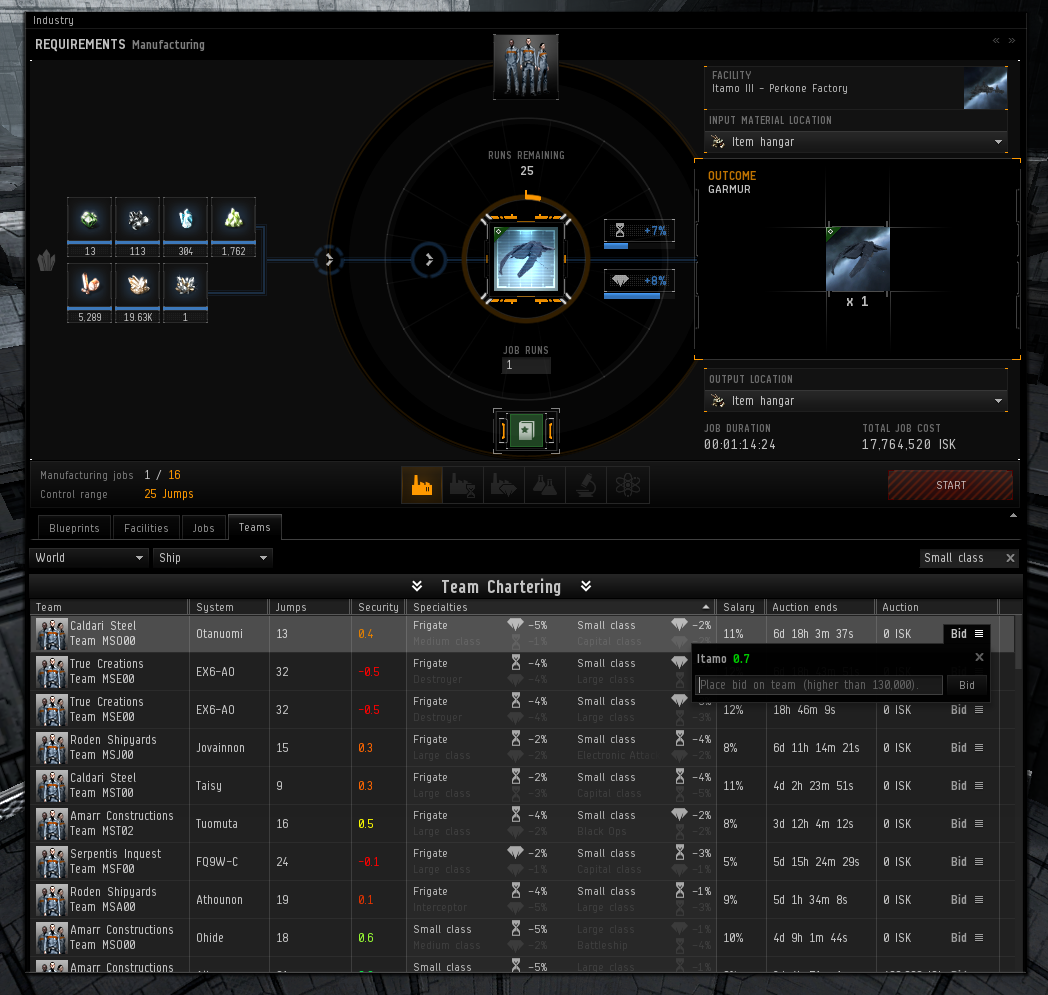Open menu icon for Caldari Steel Otanuomi row
The height and width of the screenshot is (995, 1048).
point(979,633)
